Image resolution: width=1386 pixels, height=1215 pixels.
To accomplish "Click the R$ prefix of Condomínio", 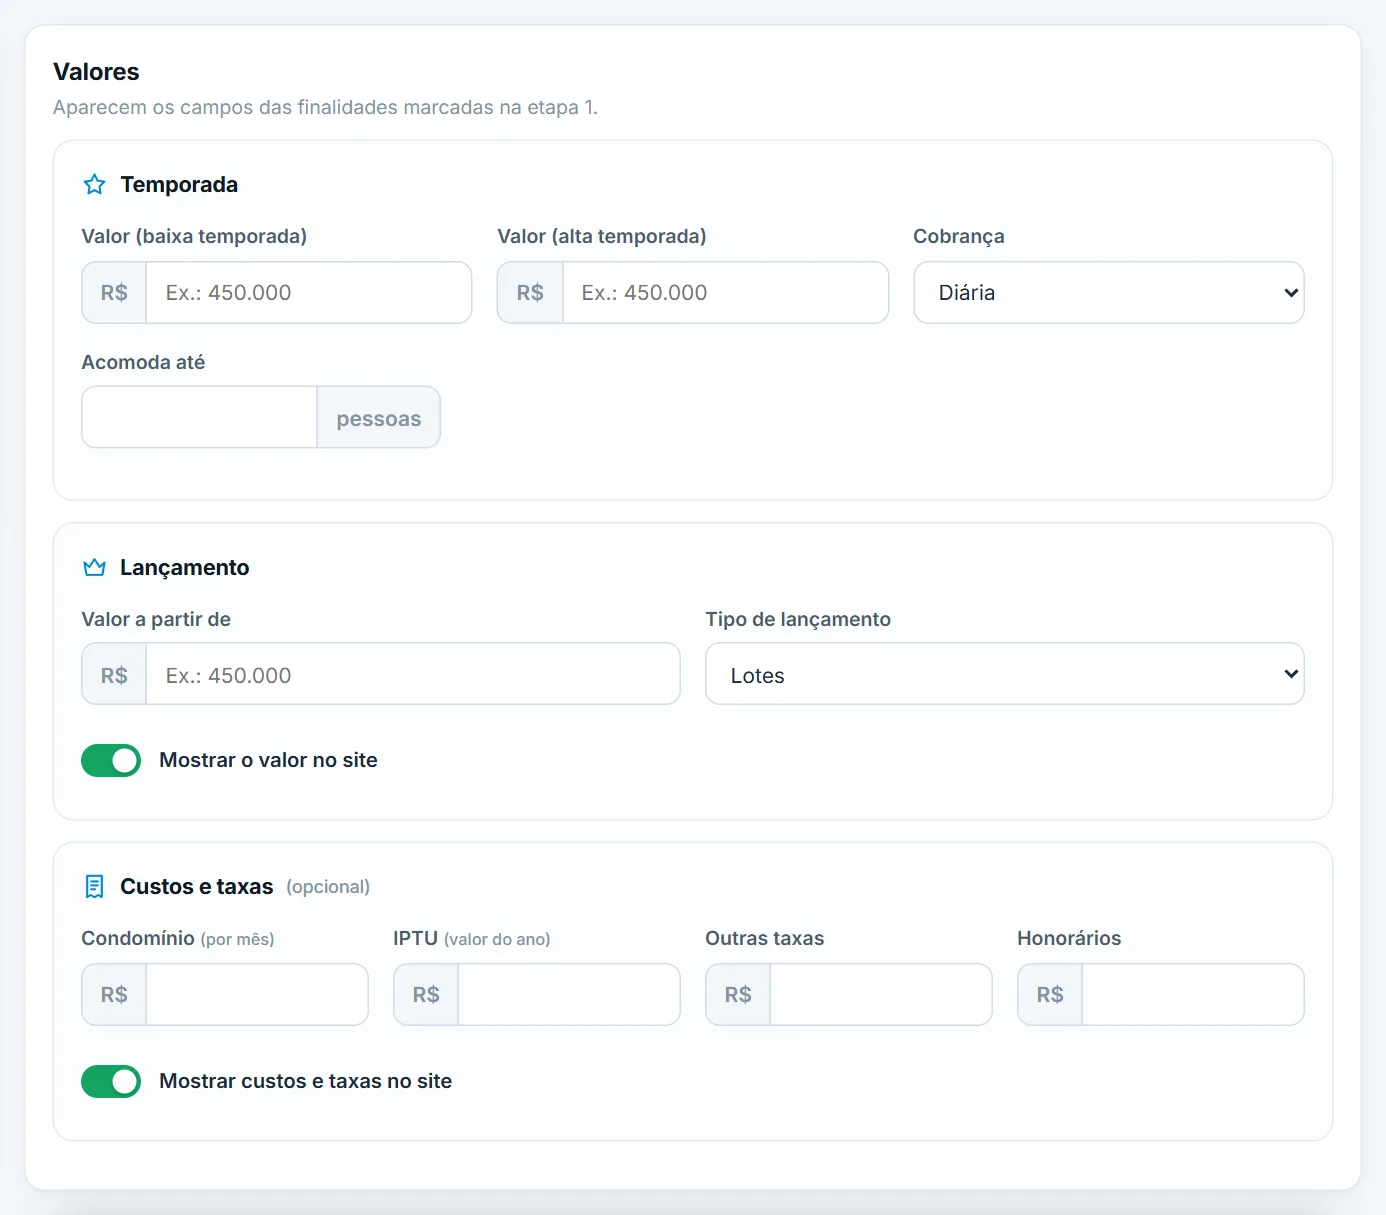I will click(x=114, y=994).
